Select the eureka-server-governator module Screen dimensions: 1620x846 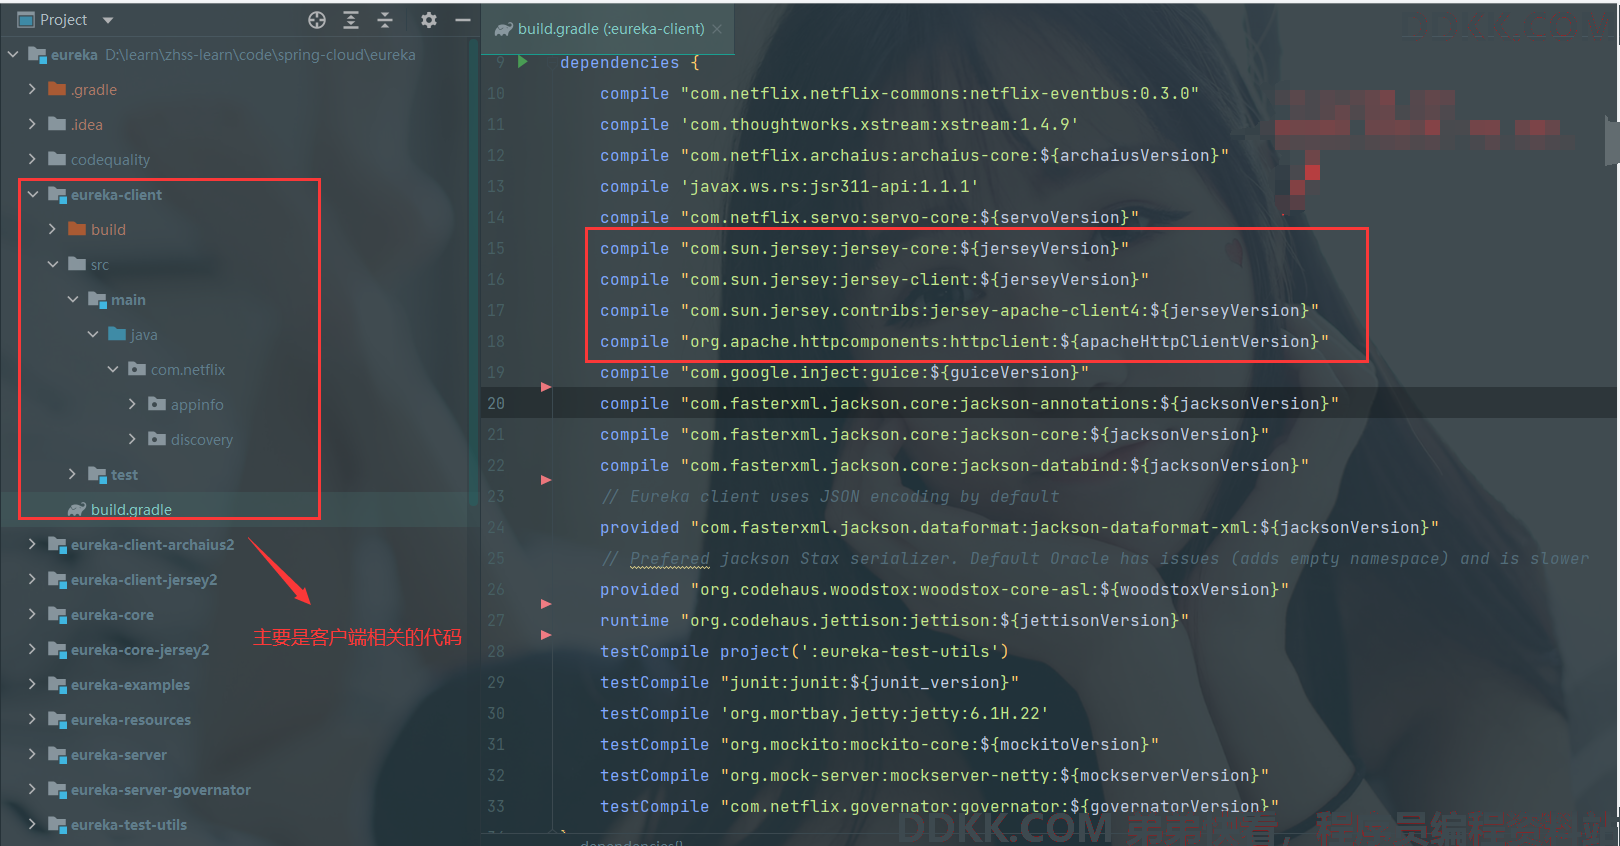point(161,790)
